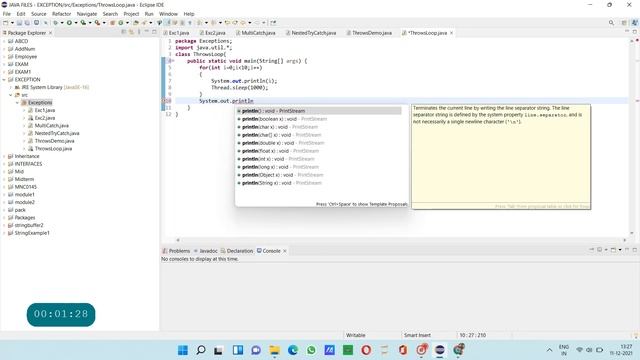The width and height of the screenshot is (640, 360).
Task: Click the Windows Start button
Action: point(183,350)
